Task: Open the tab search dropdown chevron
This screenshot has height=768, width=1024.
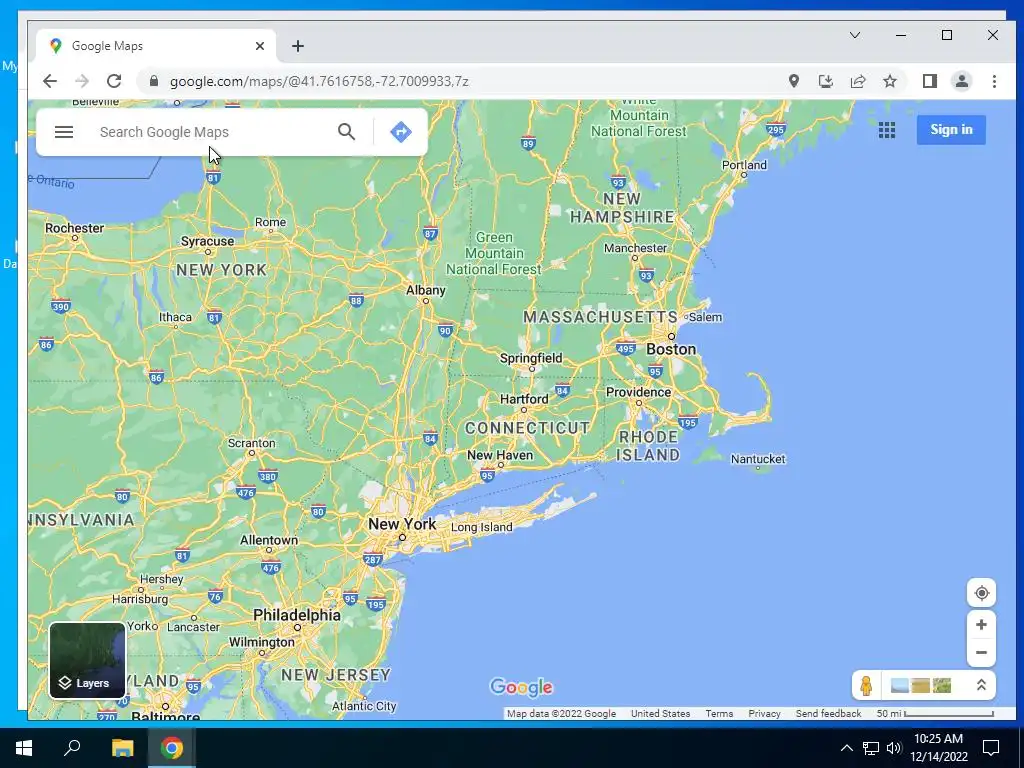Action: click(854, 35)
